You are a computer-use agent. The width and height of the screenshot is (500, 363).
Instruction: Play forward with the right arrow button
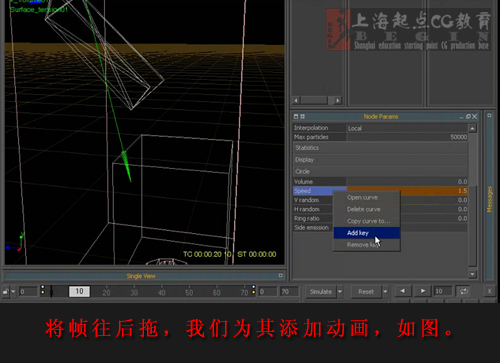click(423, 291)
